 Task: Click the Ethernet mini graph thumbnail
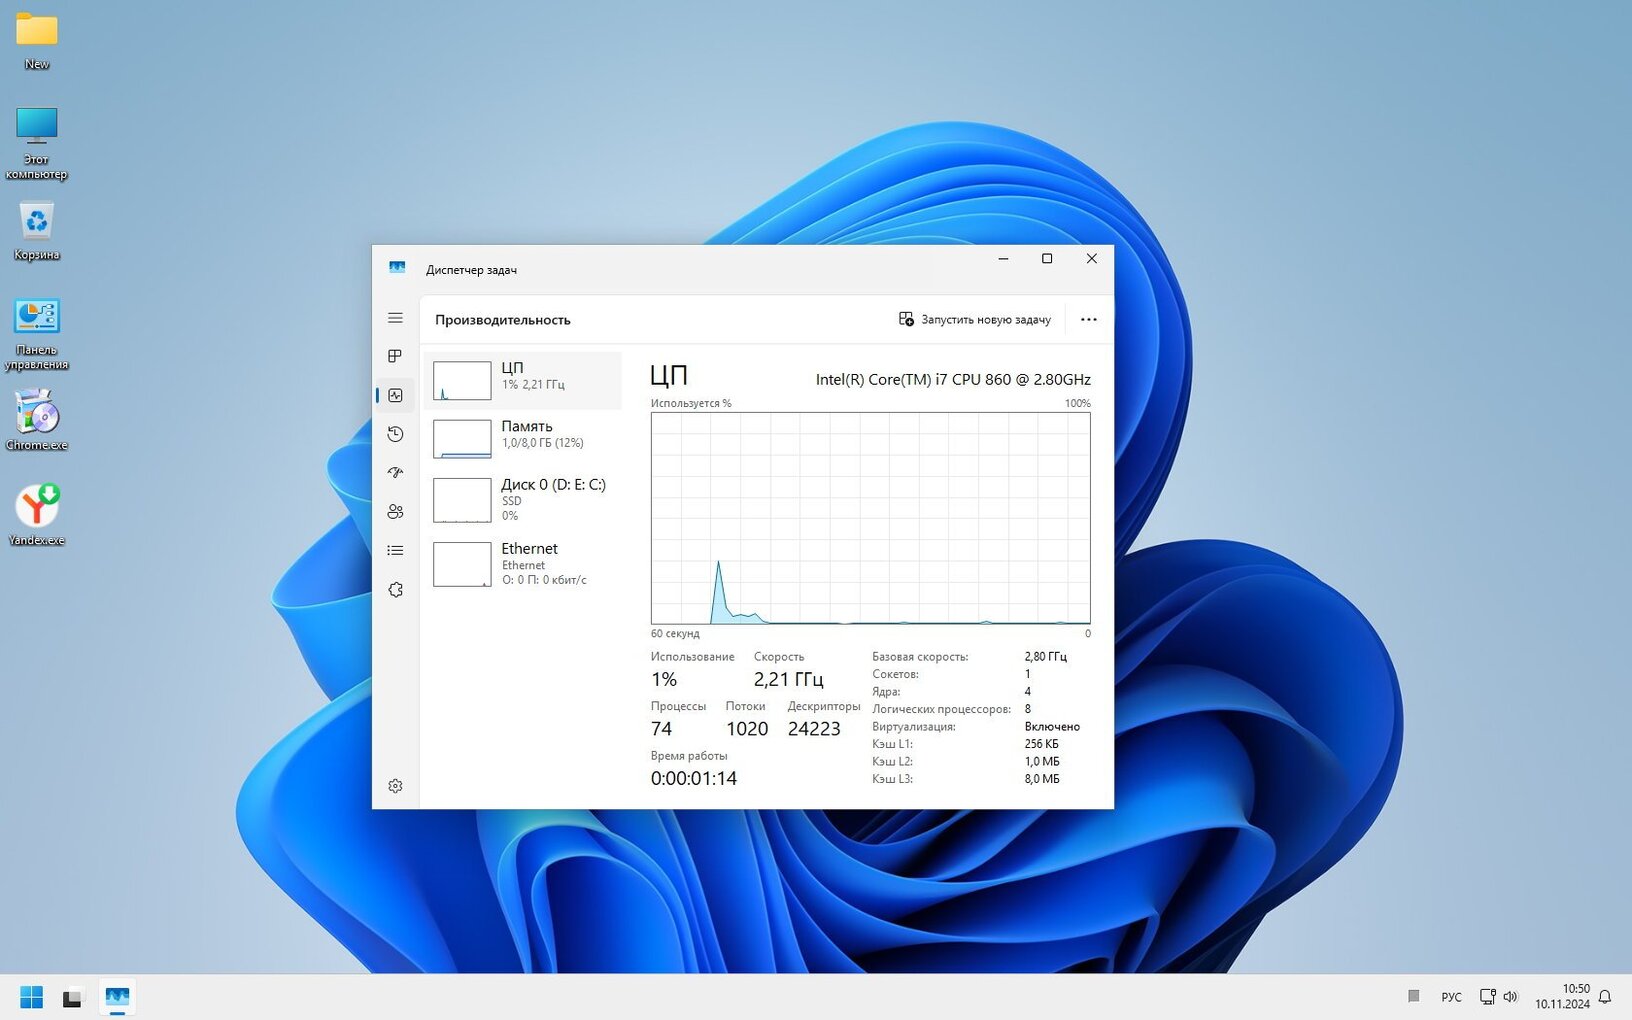(462, 564)
